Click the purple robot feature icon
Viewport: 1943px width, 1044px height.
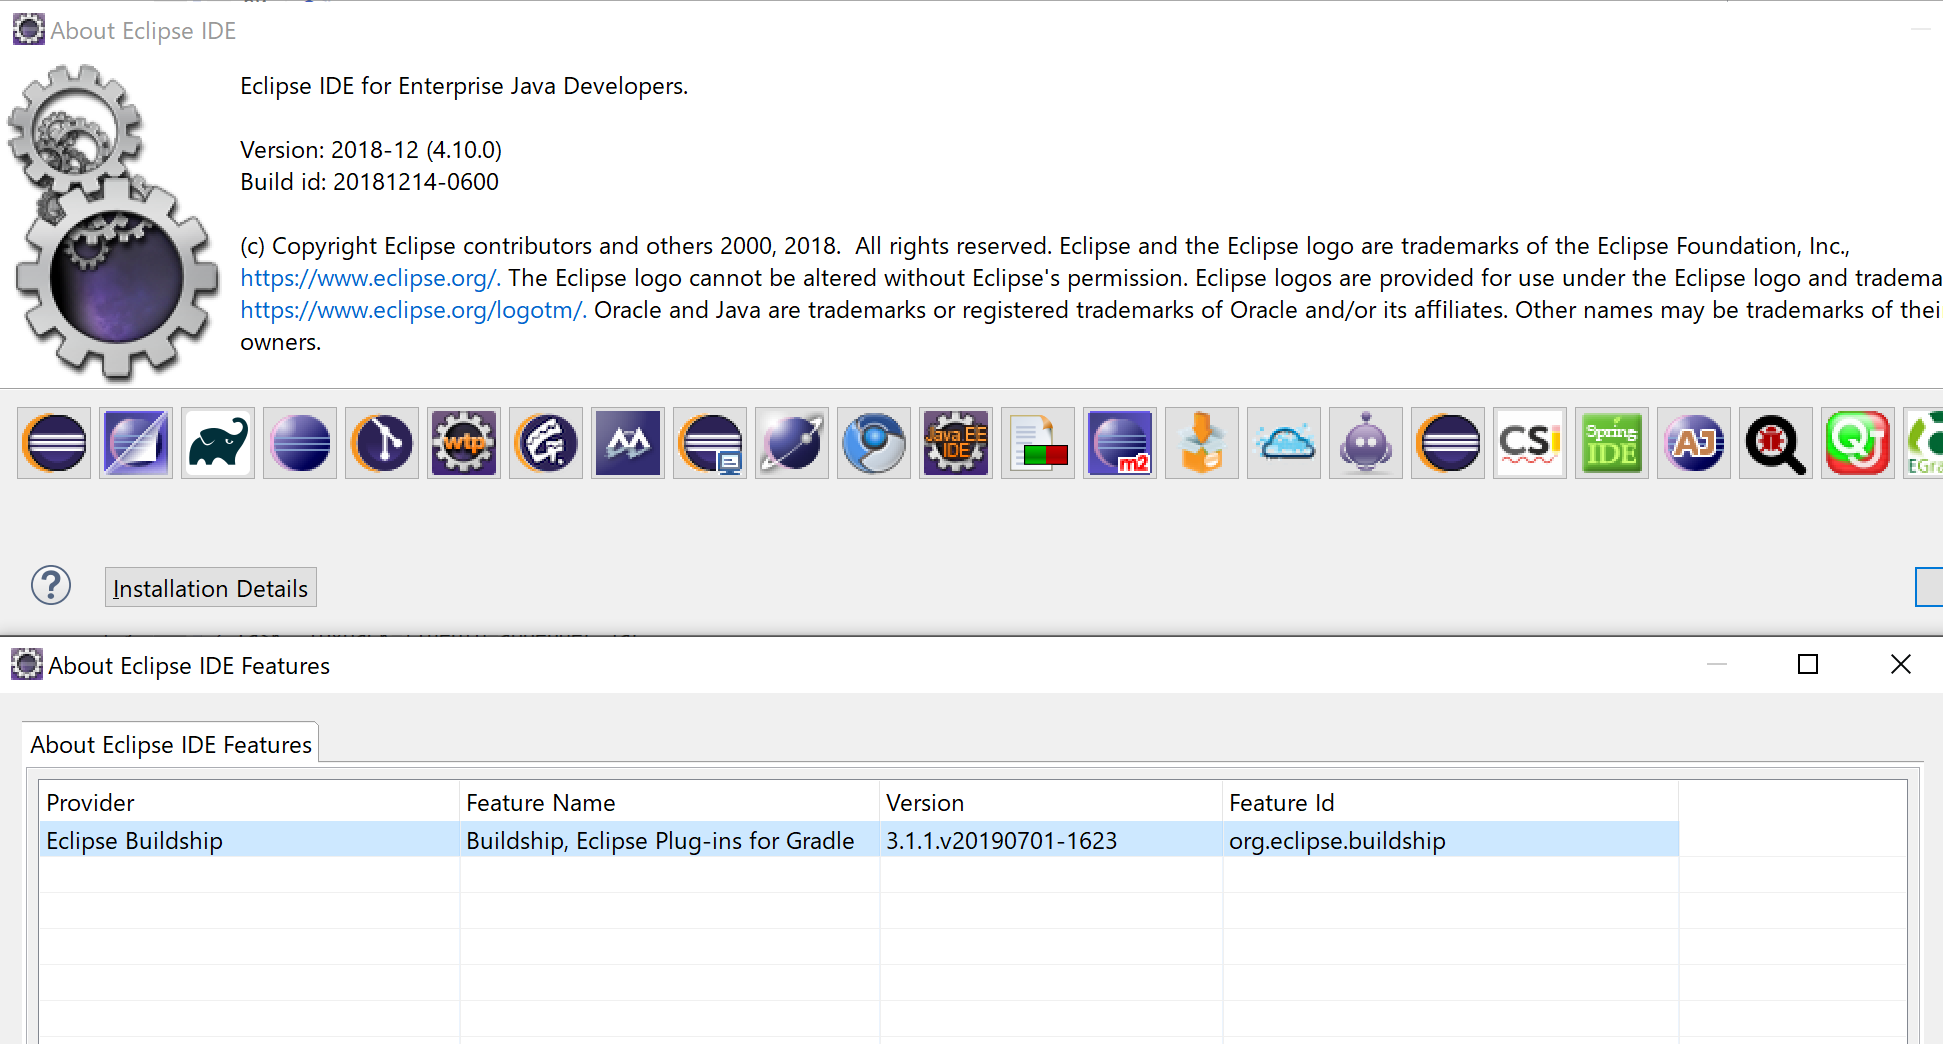coord(1366,443)
